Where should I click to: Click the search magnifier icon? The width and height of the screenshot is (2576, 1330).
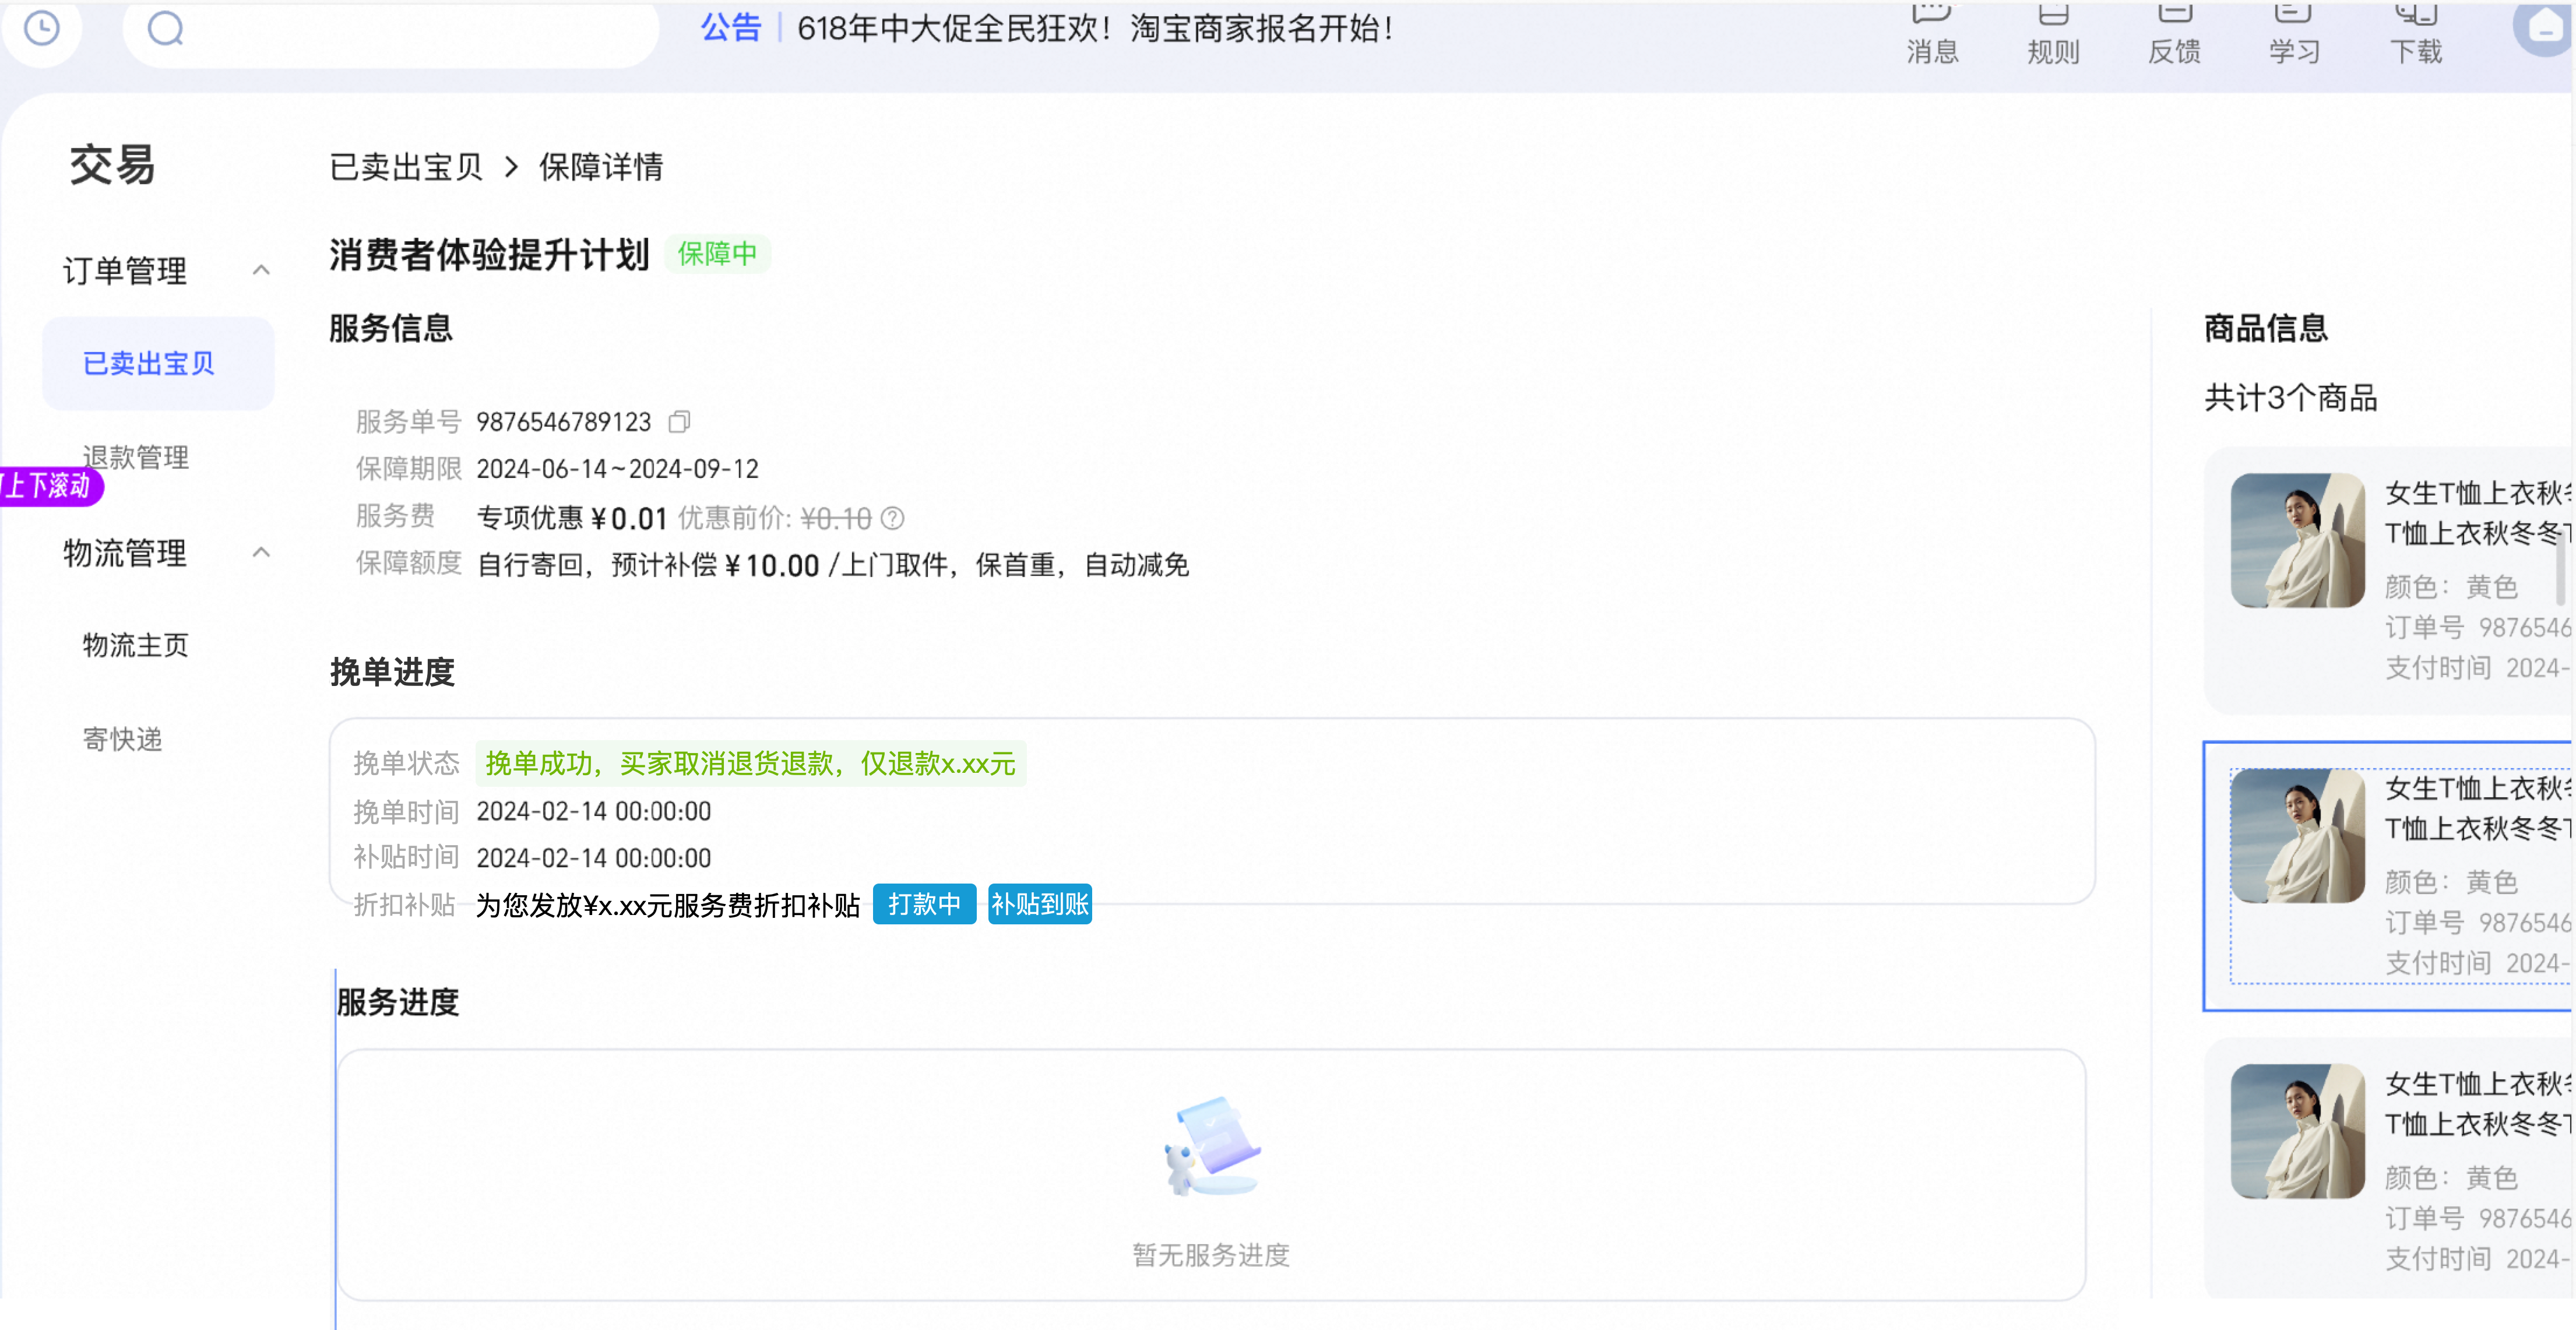click(165, 28)
